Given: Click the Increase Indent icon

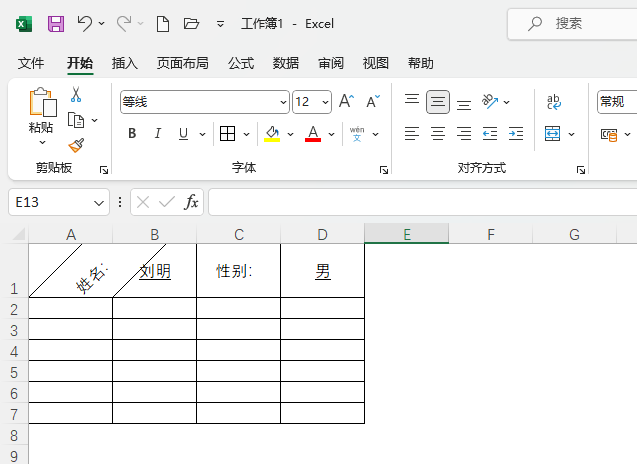Looking at the screenshot, I should pyautogui.click(x=516, y=134).
